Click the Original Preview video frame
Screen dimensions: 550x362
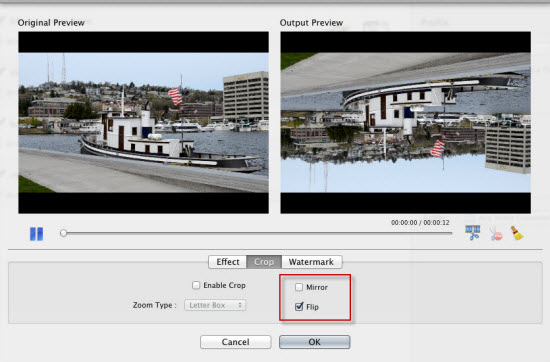coord(143,122)
